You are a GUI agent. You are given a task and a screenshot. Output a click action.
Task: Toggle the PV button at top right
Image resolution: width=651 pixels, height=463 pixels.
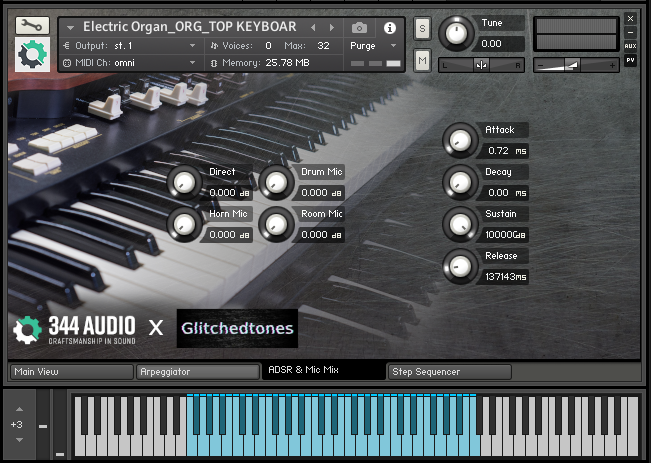[630, 60]
